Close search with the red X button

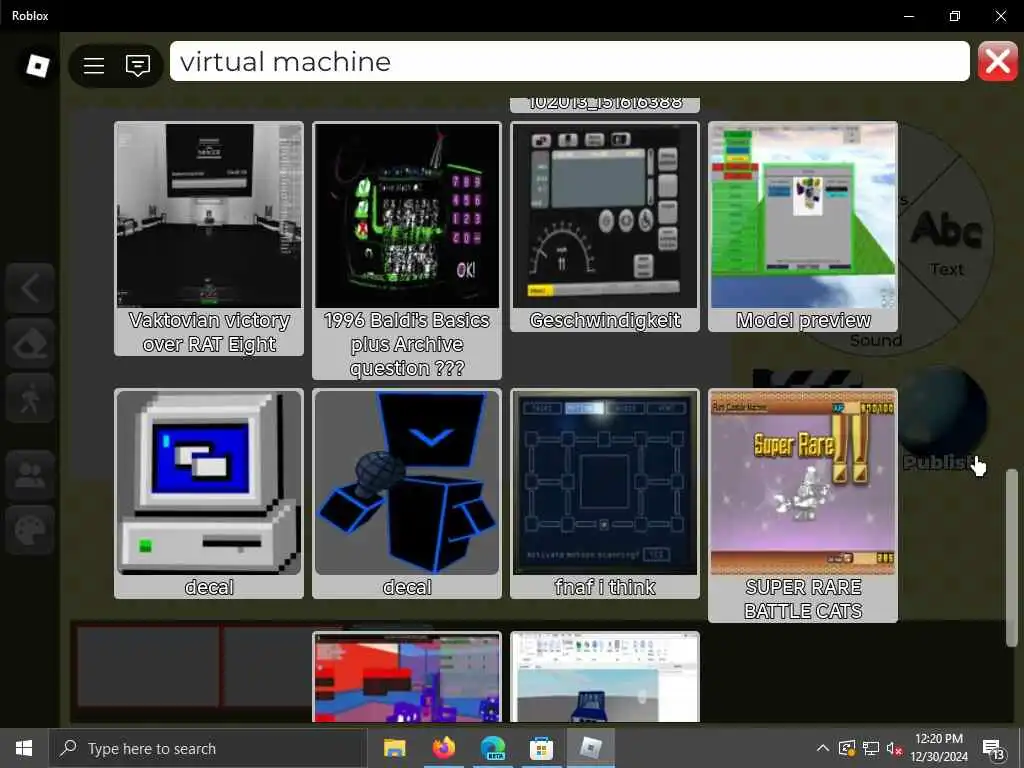997,61
